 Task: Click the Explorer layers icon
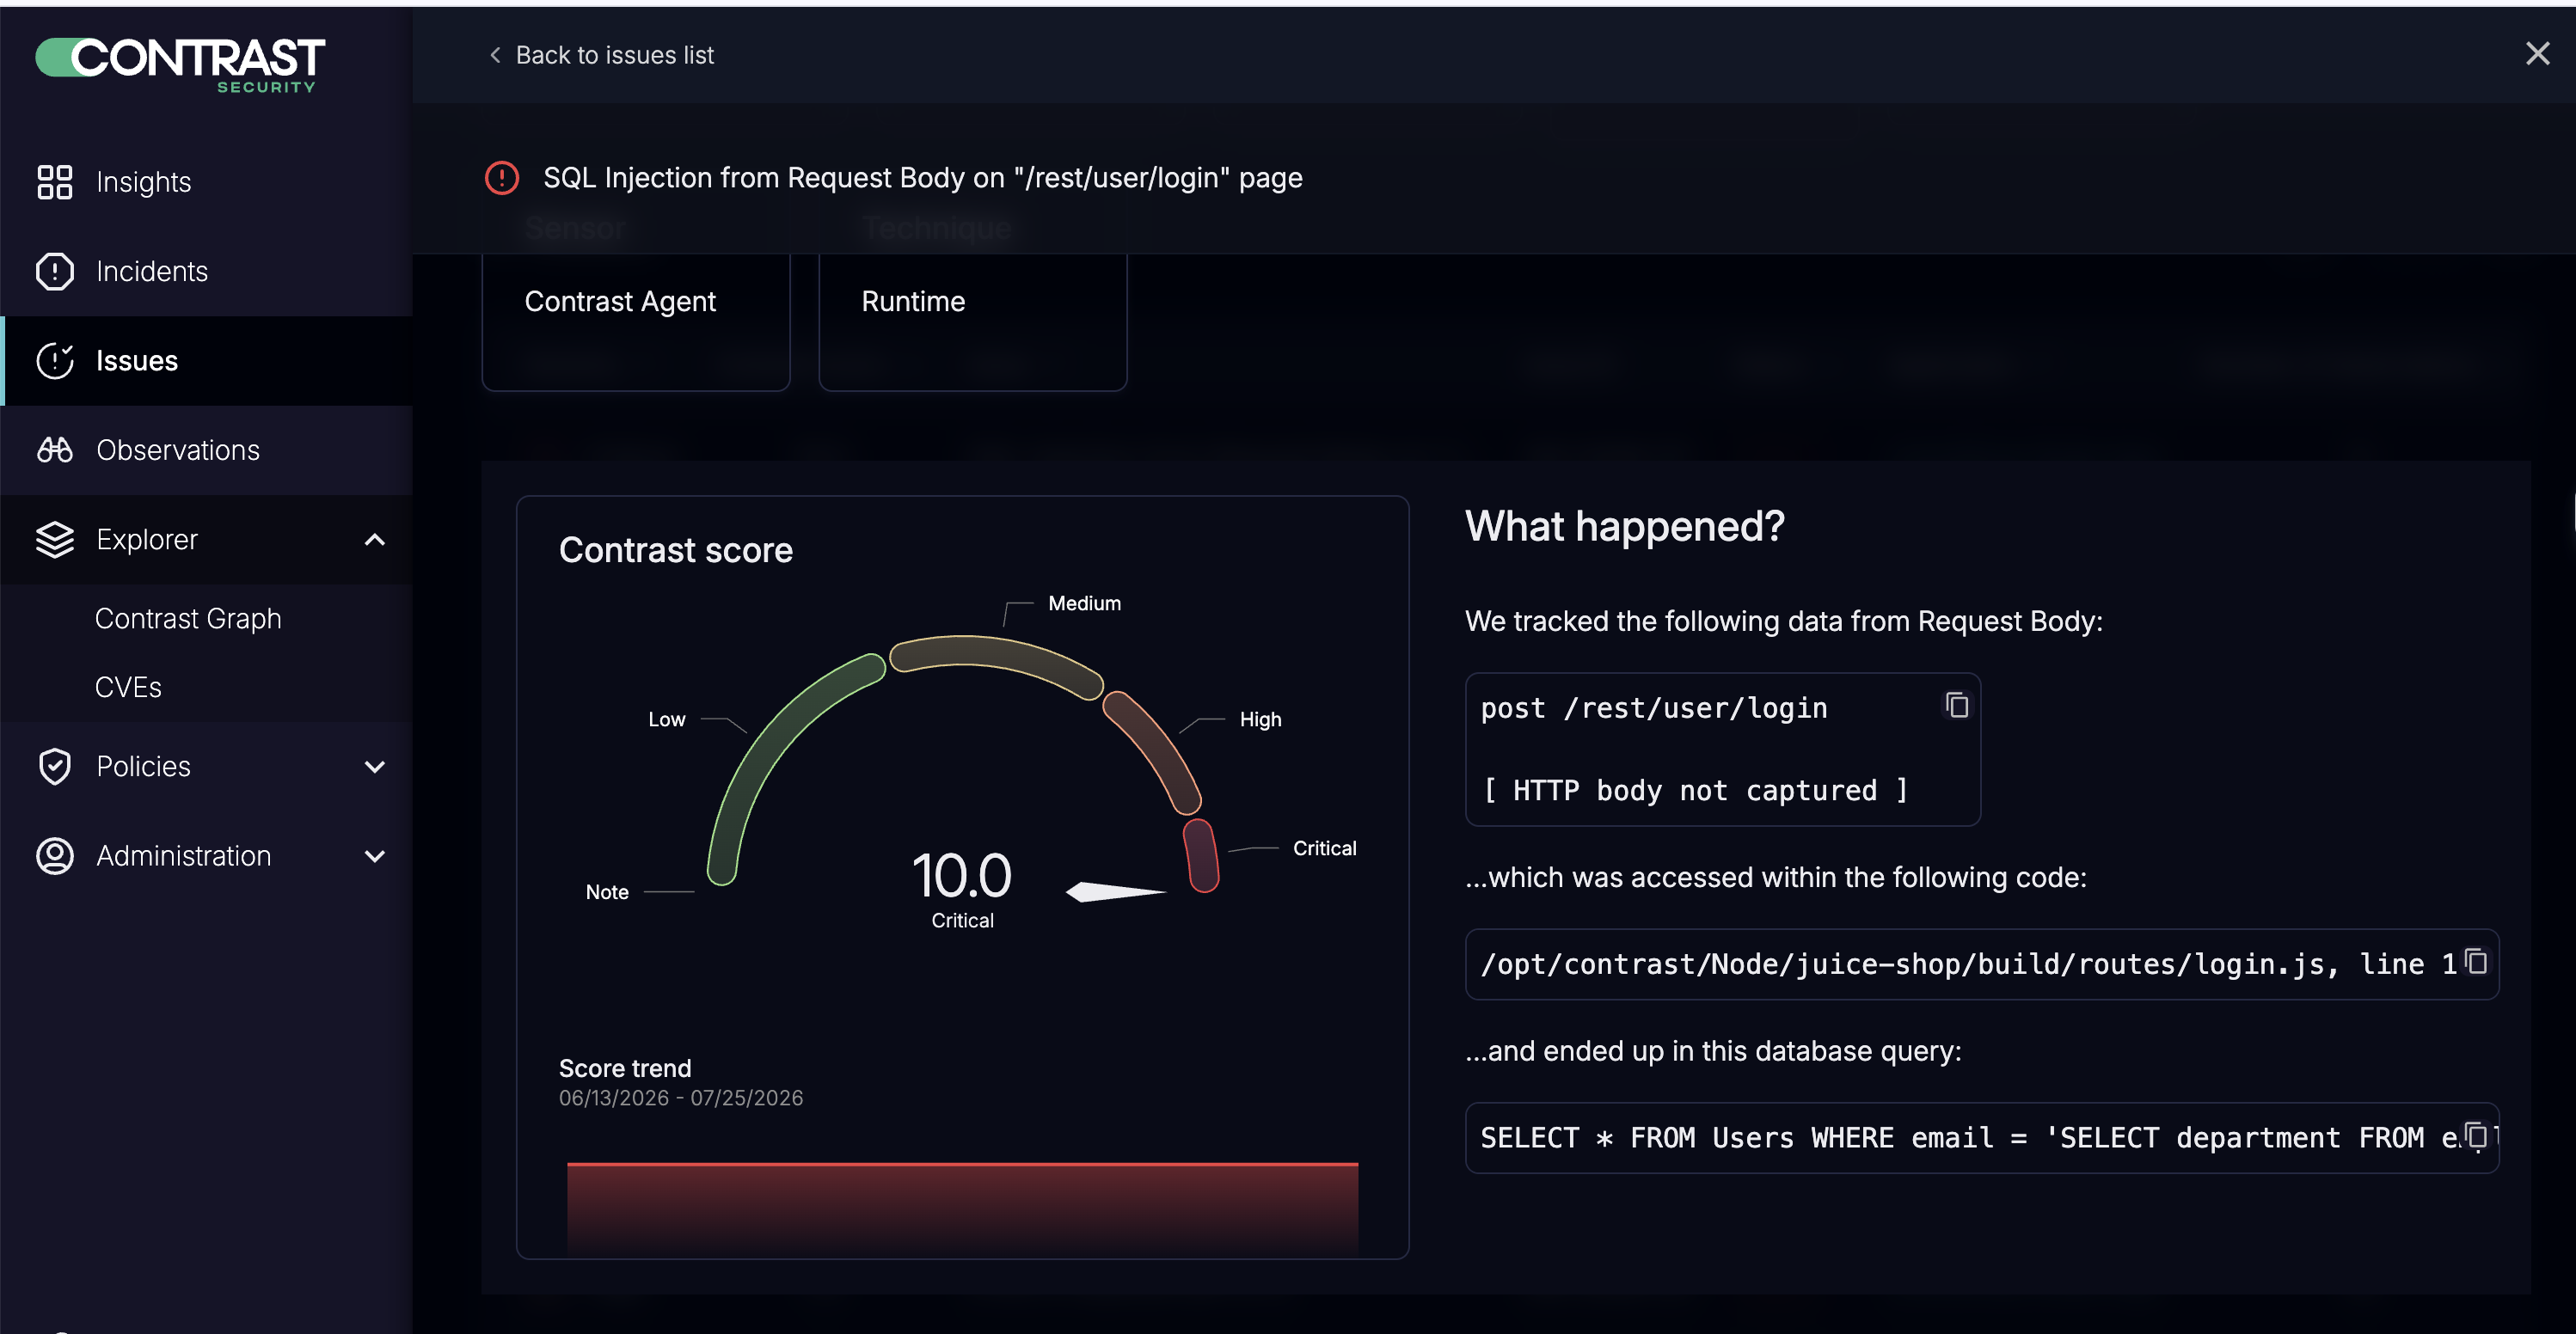54,539
